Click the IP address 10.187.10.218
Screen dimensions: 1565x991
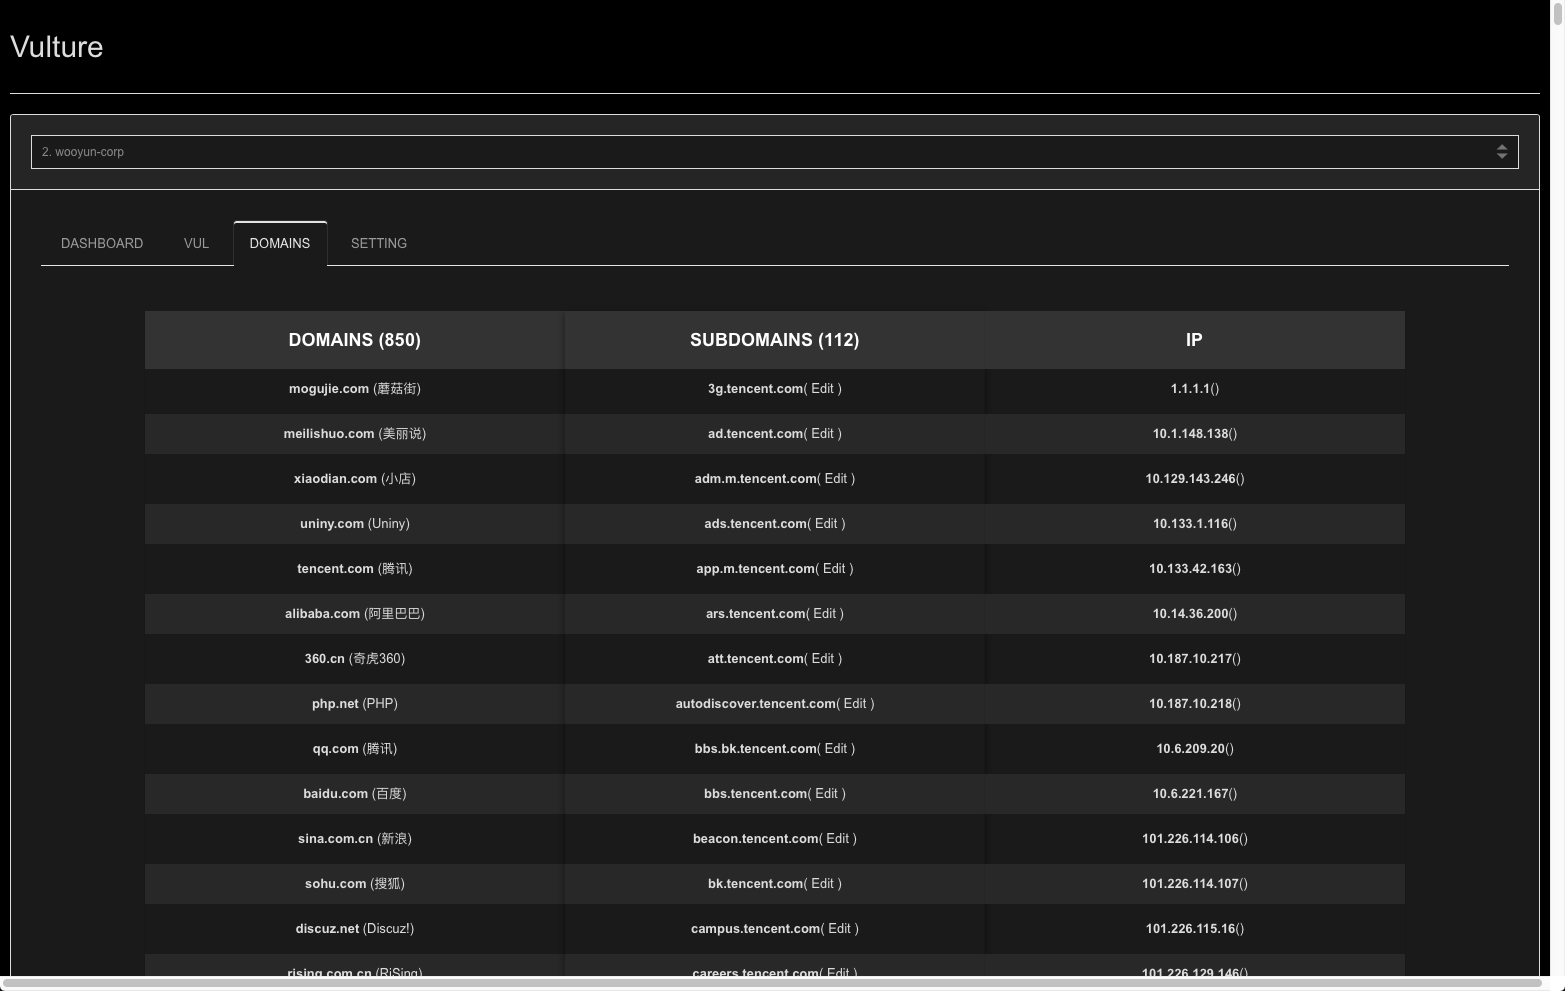(1190, 704)
